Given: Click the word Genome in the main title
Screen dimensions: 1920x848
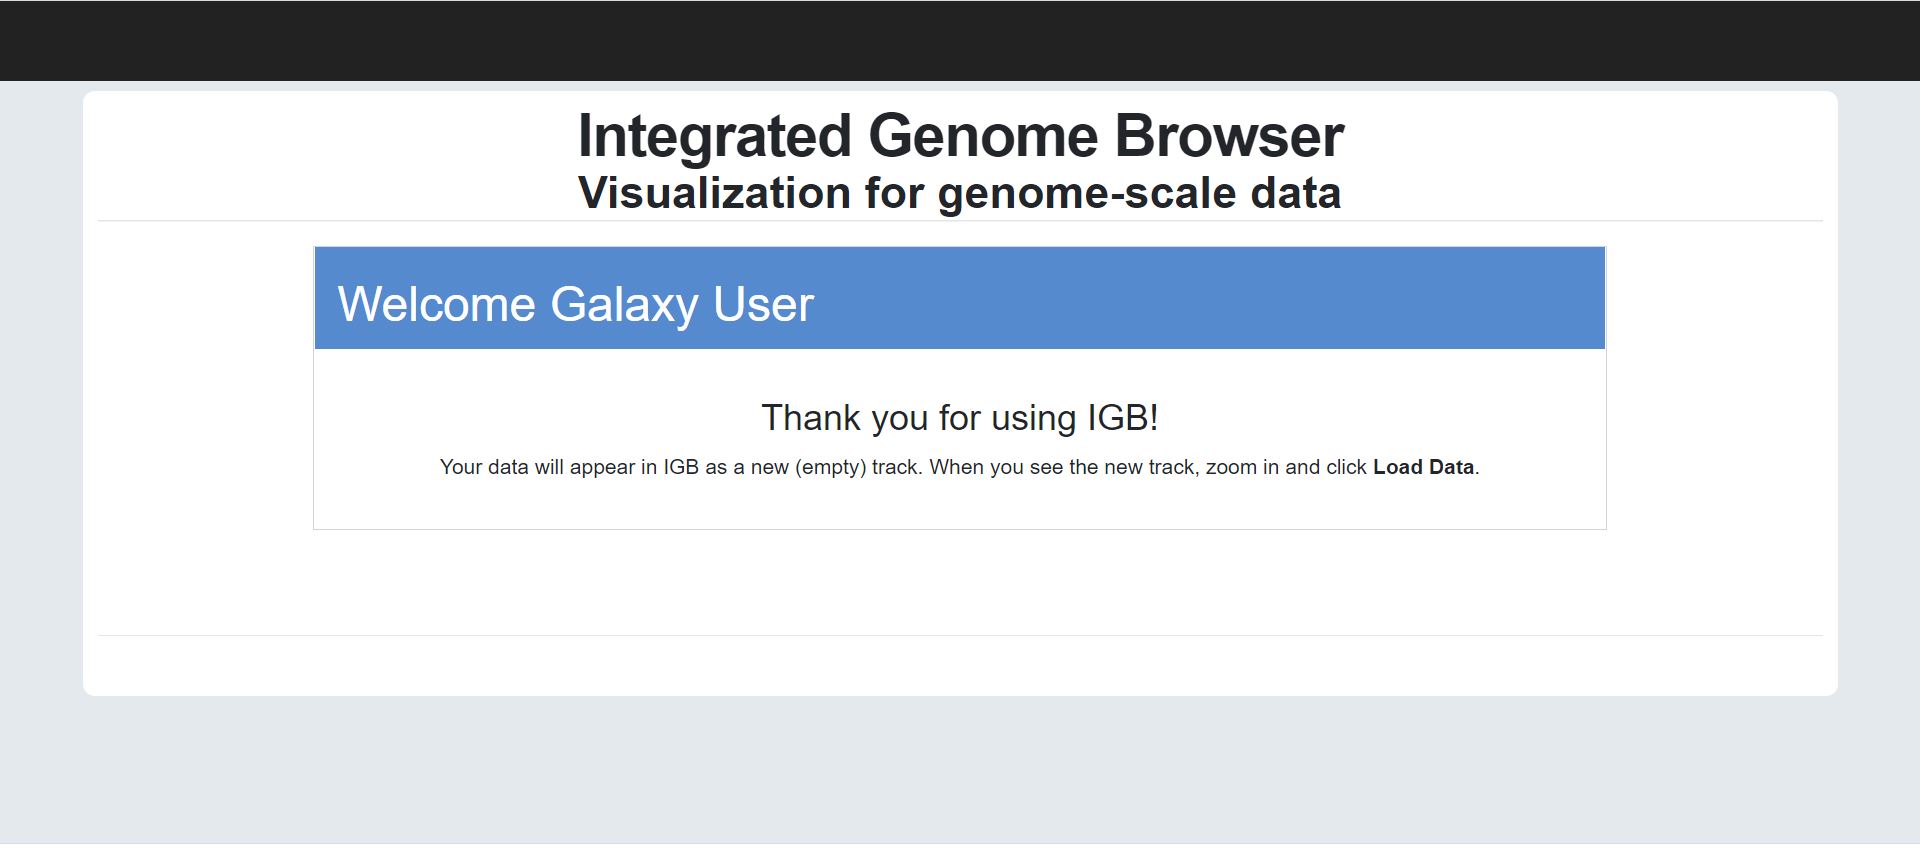Looking at the screenshot, I should click(x=983, y=136).
